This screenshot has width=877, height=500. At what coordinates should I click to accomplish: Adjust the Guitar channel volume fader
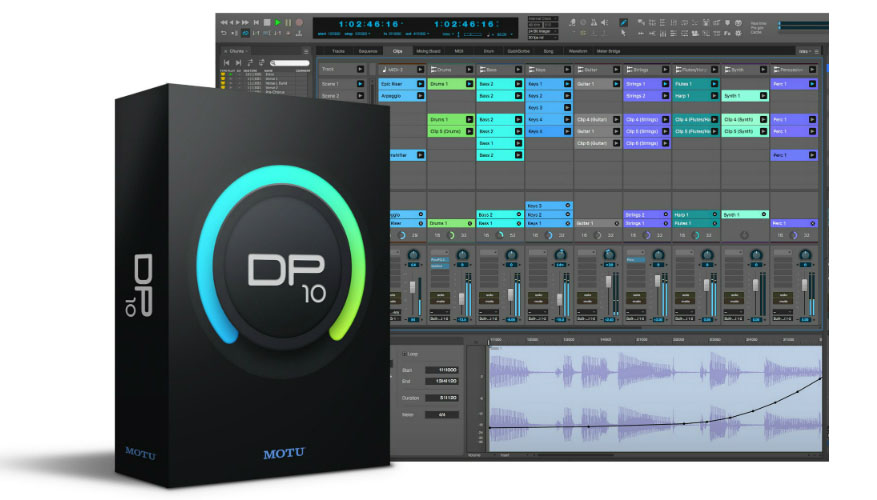click(609, 282)
